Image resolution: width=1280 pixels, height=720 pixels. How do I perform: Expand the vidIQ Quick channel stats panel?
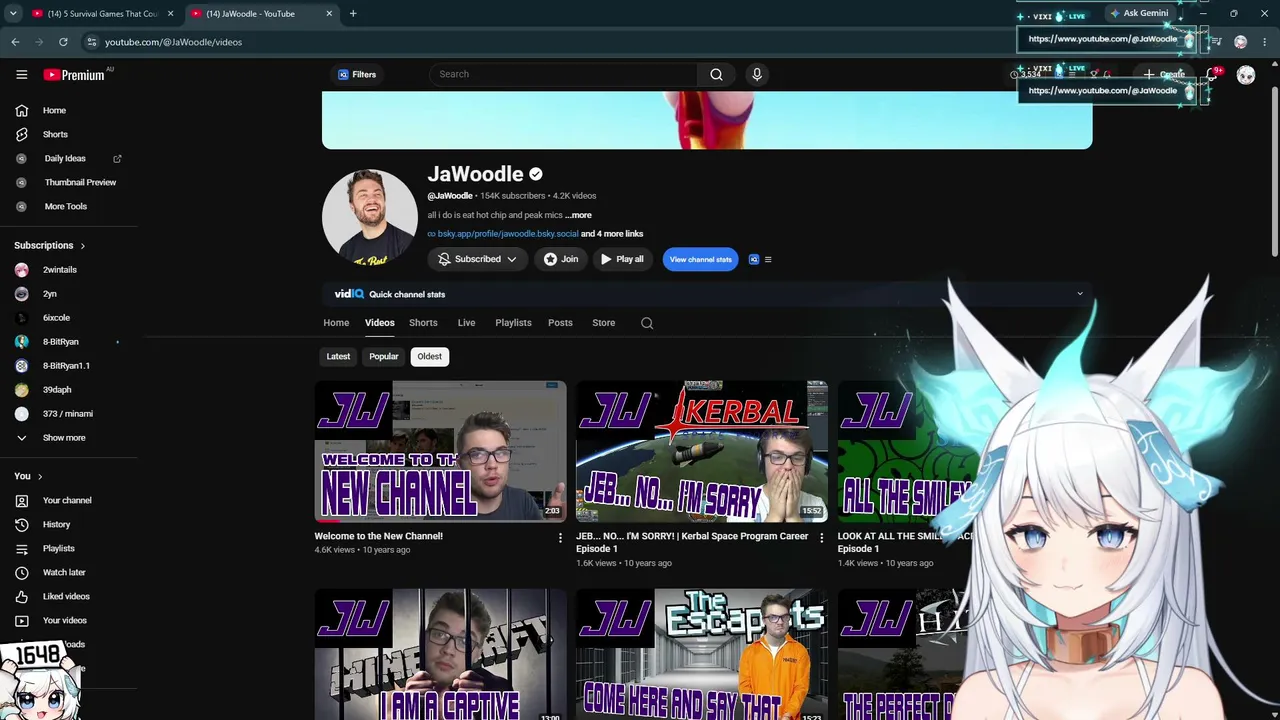coord(1079,294)
